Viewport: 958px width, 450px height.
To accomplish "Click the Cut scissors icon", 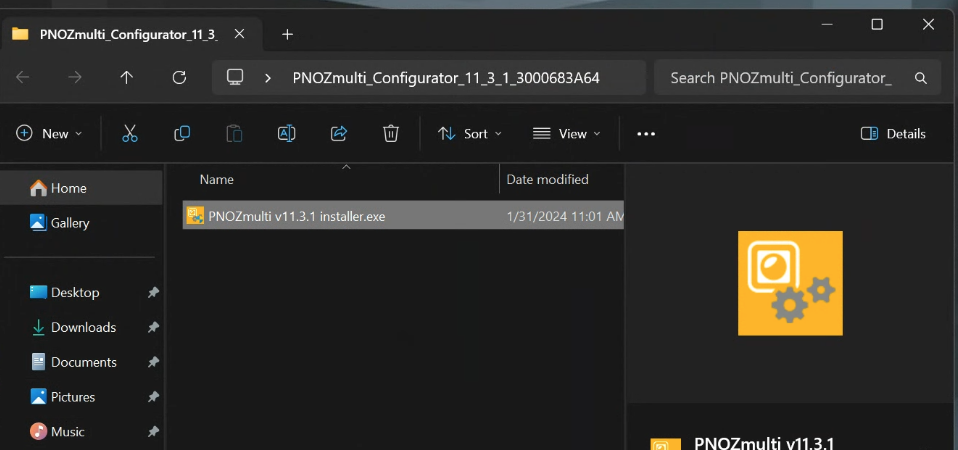I will pos(130,134).
